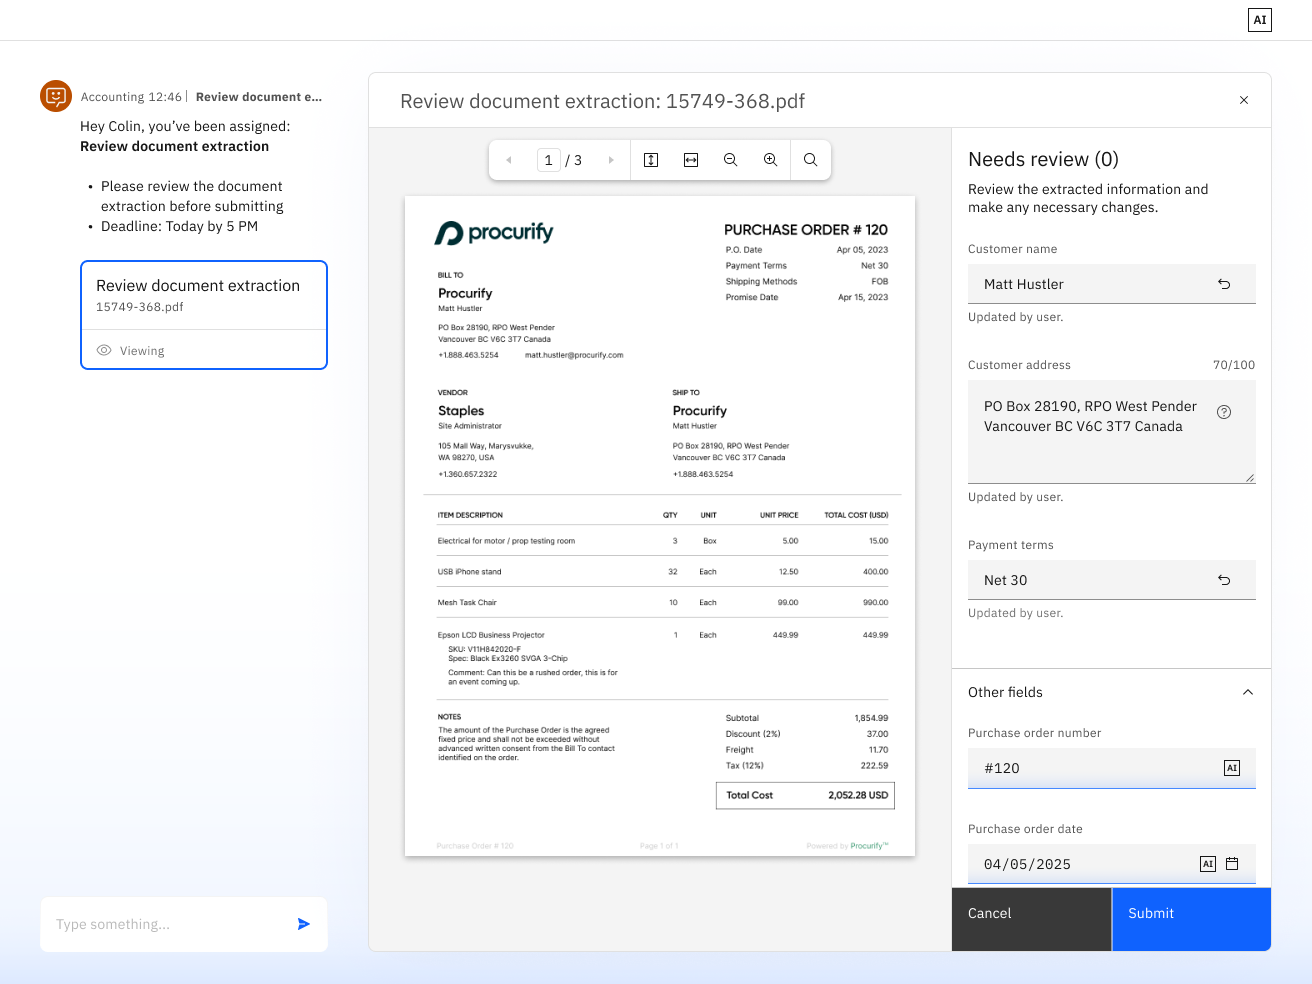Click the AI label icon in top bar

(x=1260, y=20)
